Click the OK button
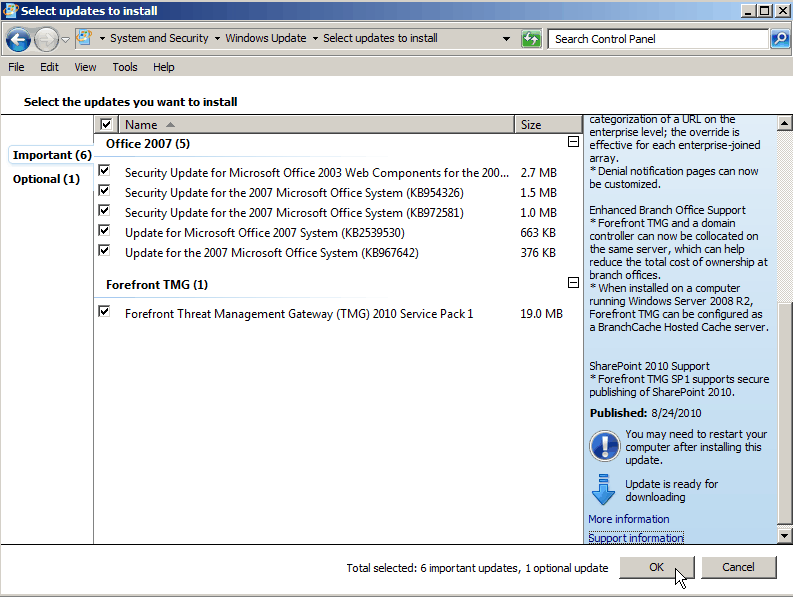Screen dimensions: 793x597 [x=656, y=567]
